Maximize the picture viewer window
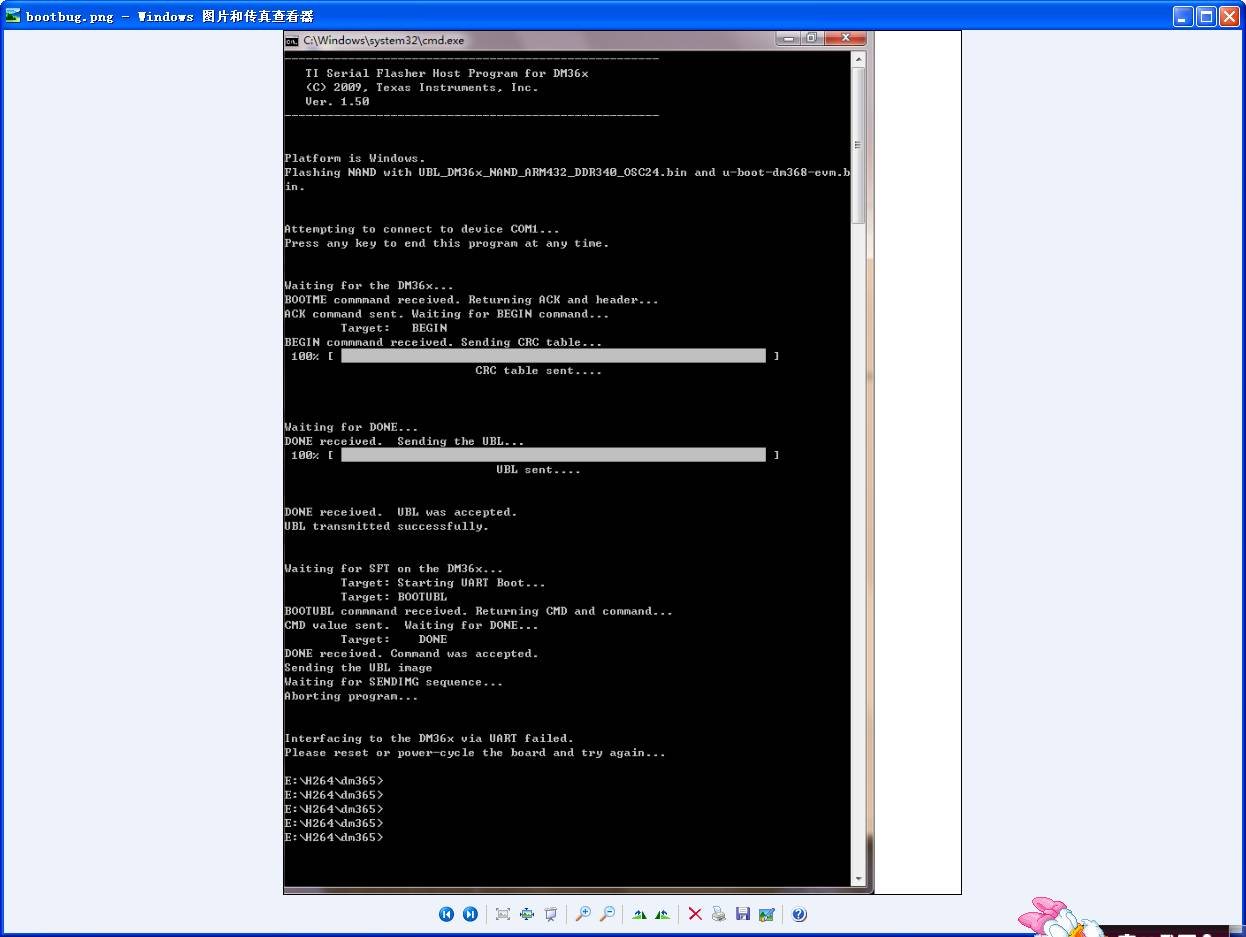Screen dimensions: 1246x937 point(1206,16)
